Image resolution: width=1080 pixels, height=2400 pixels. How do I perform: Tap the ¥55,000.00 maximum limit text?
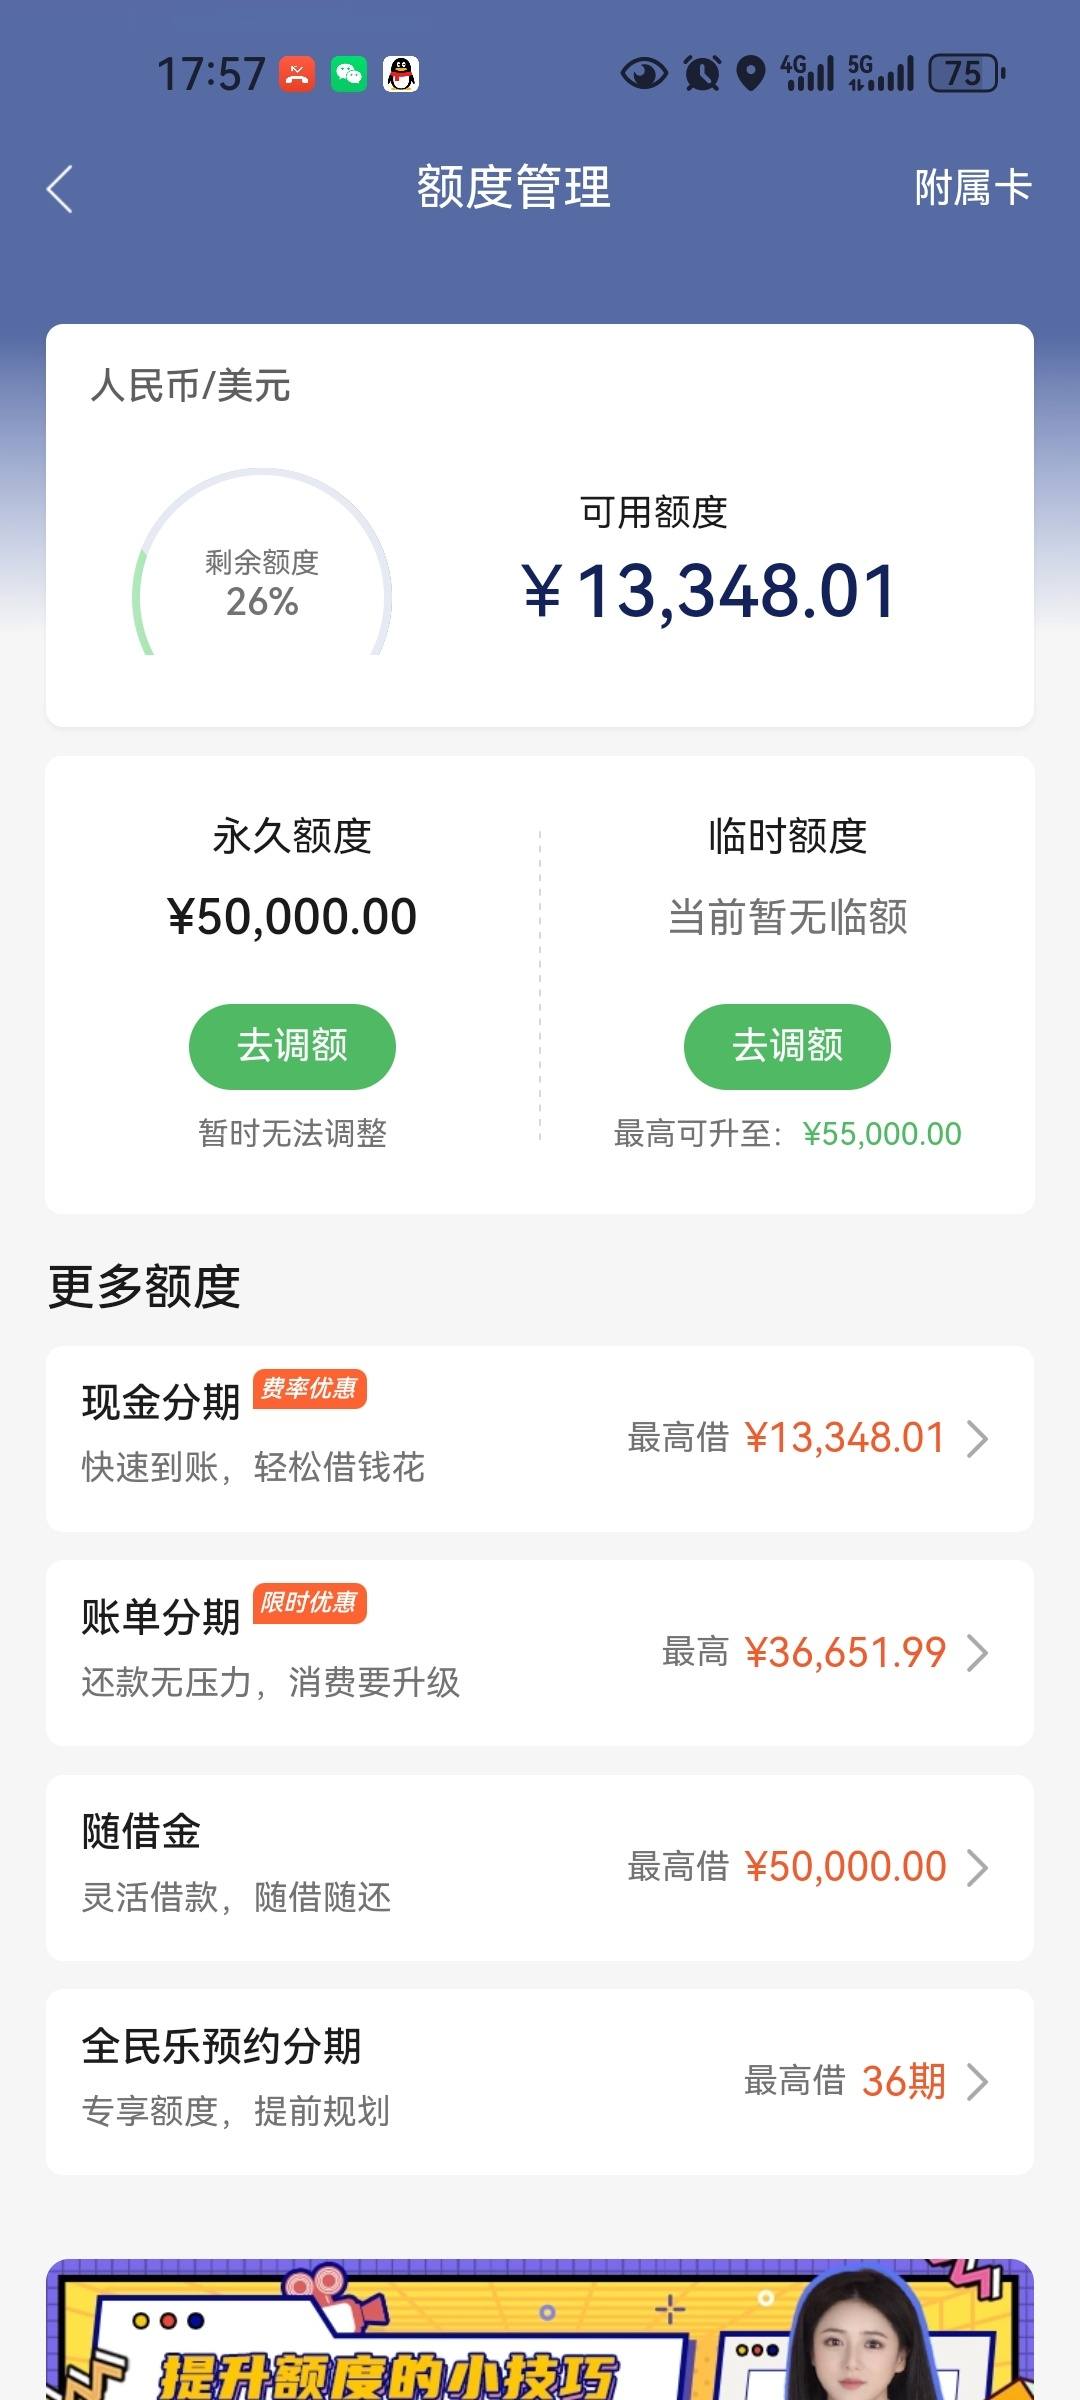coord(882,1134)
